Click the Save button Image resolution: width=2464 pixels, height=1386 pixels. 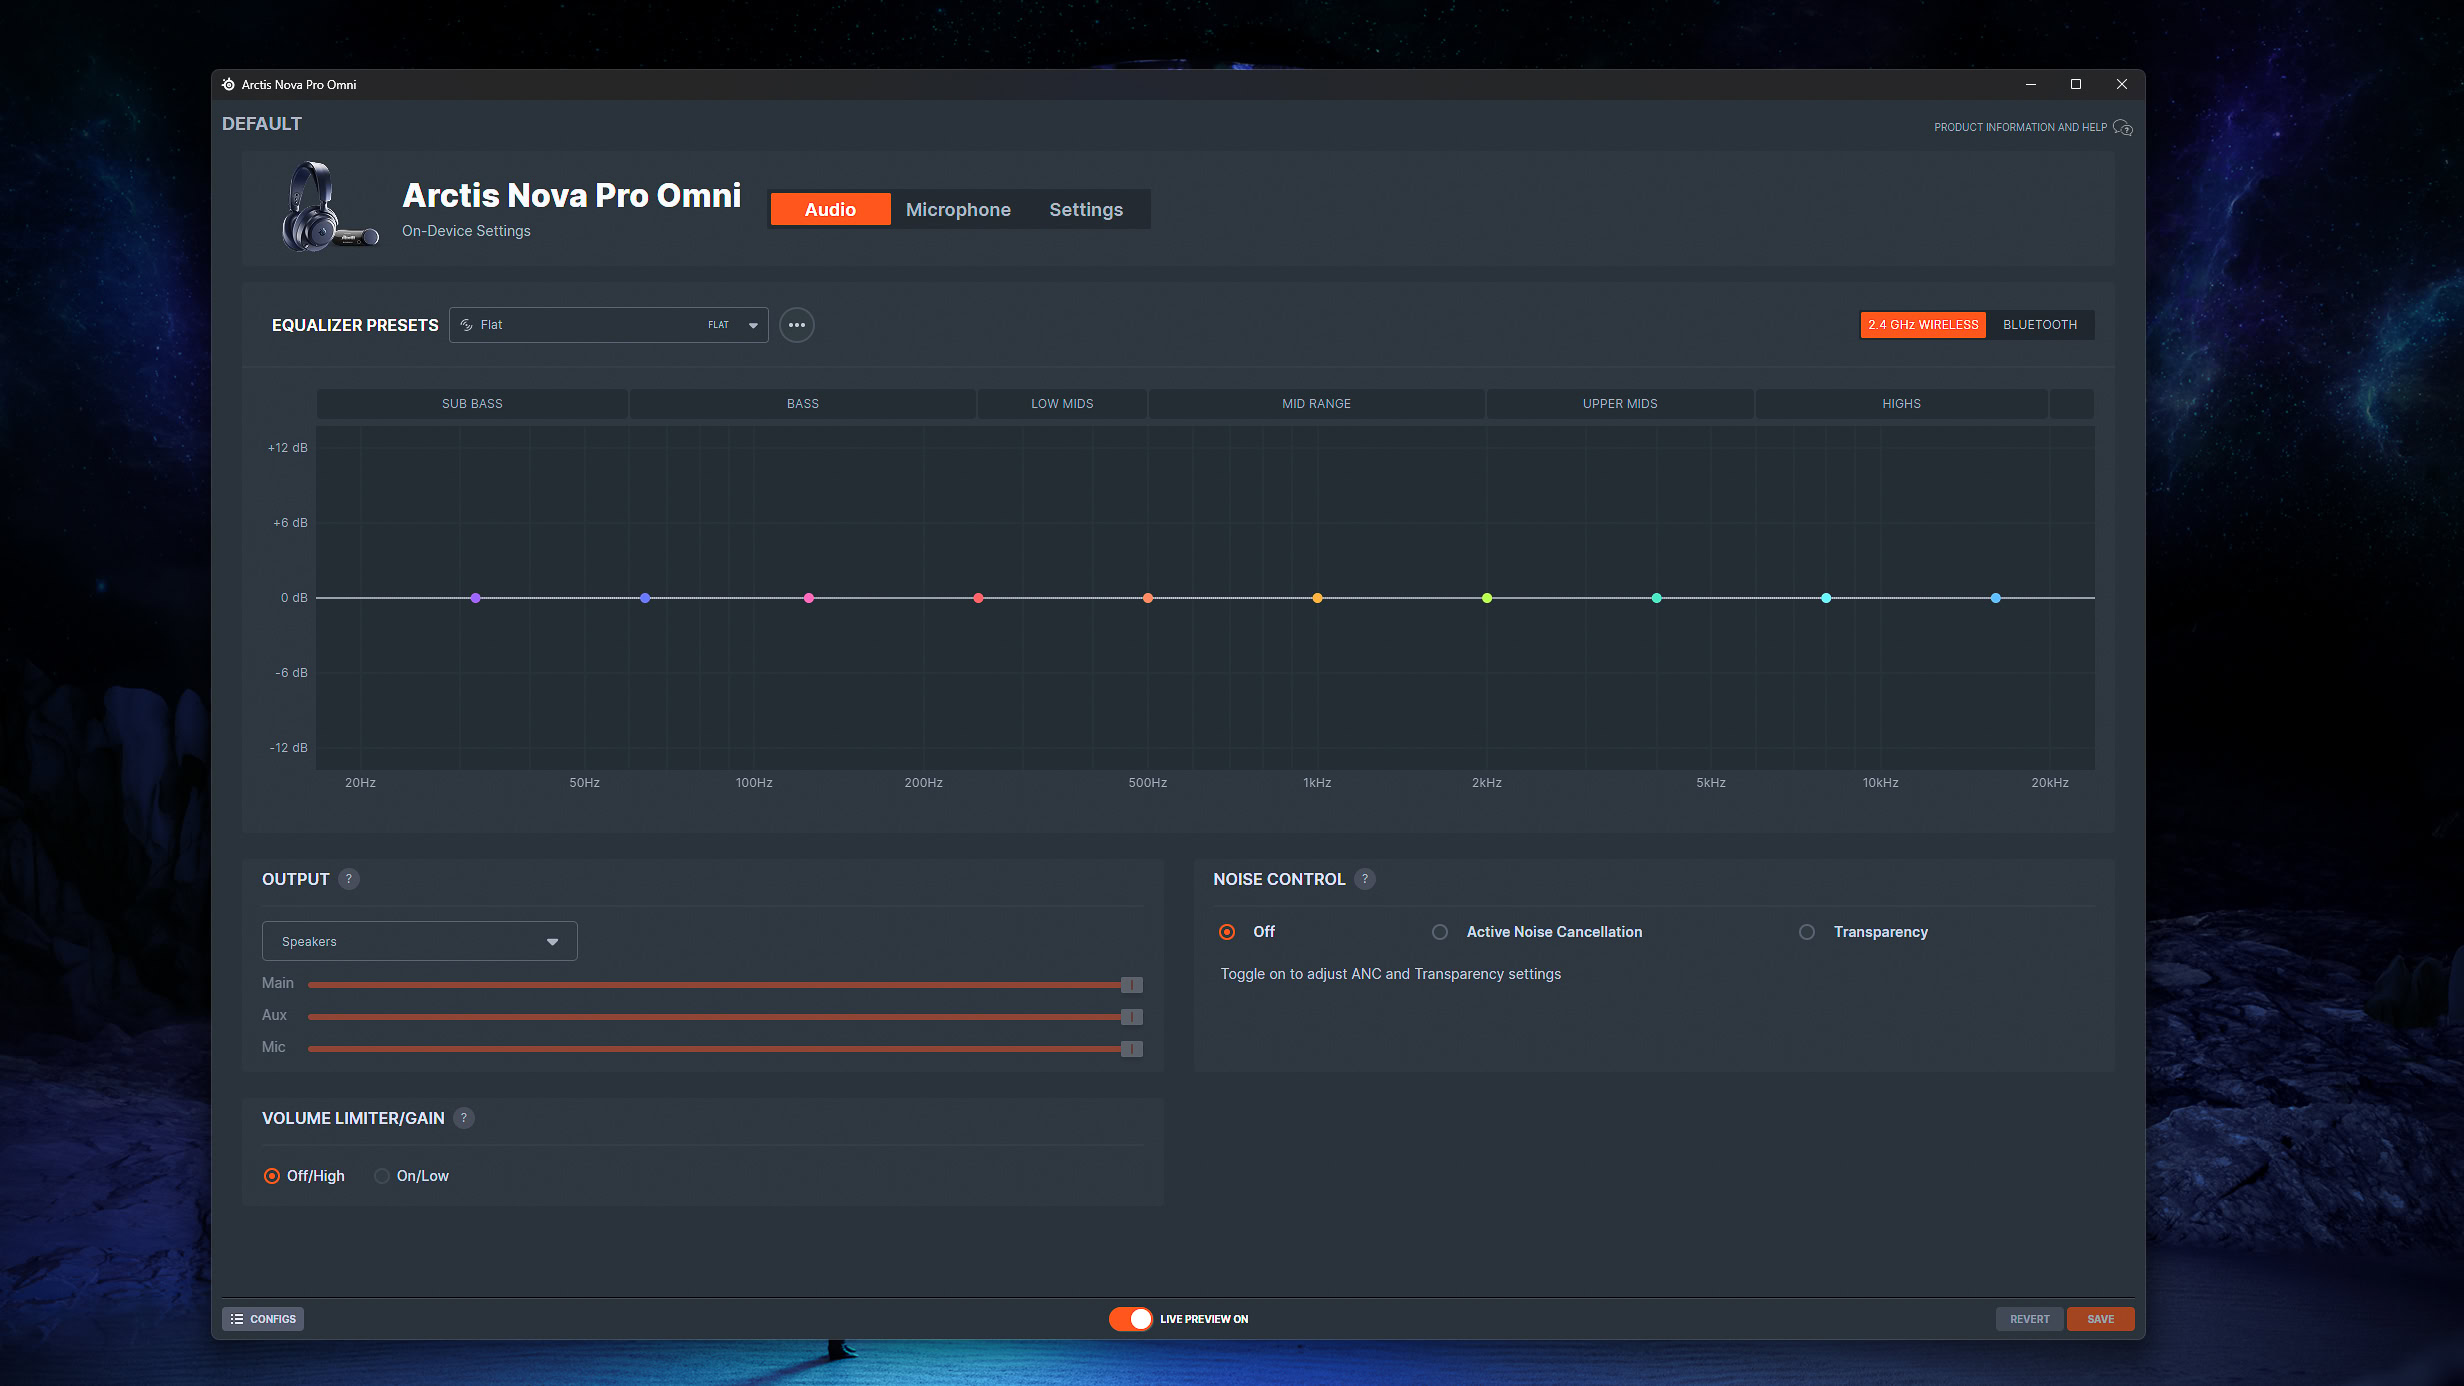pos(2100,1319)
